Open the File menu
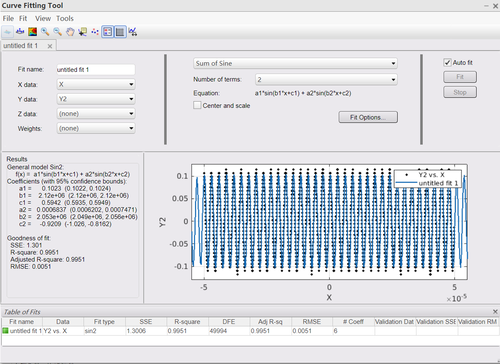The height and width of the screenshot is (364, 500). 8,19
